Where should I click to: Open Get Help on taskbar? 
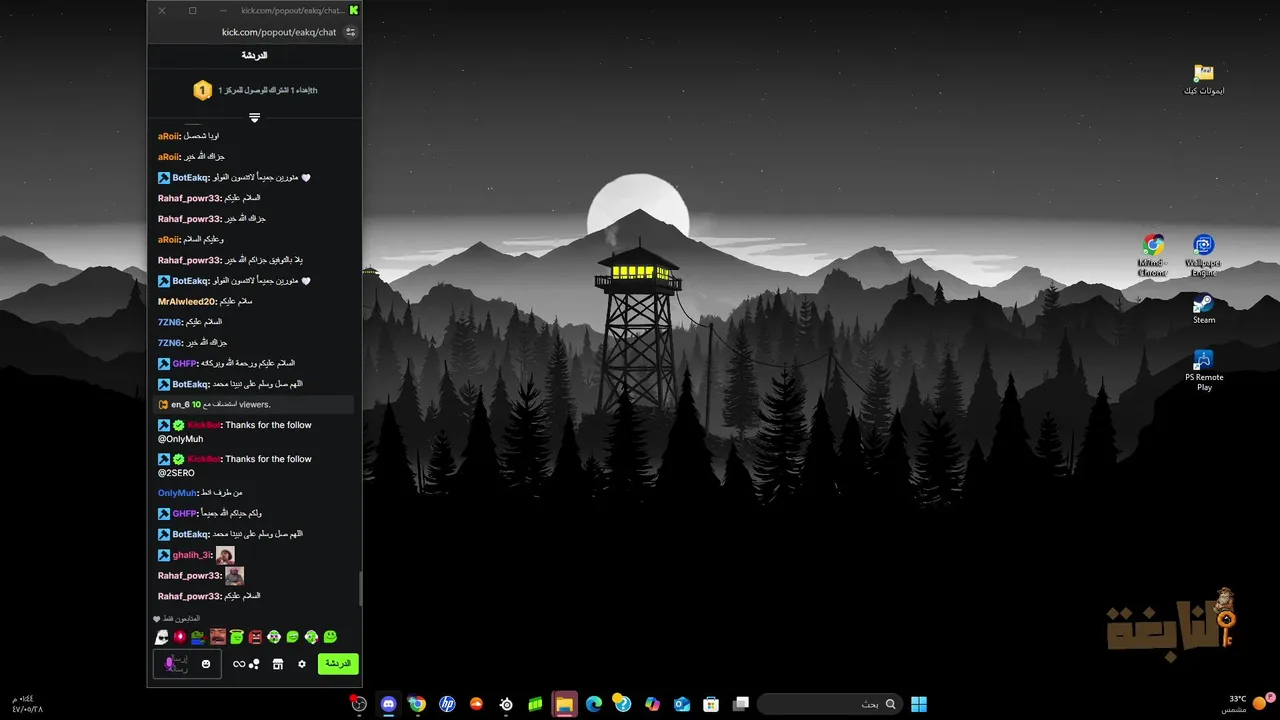(622, 704)
